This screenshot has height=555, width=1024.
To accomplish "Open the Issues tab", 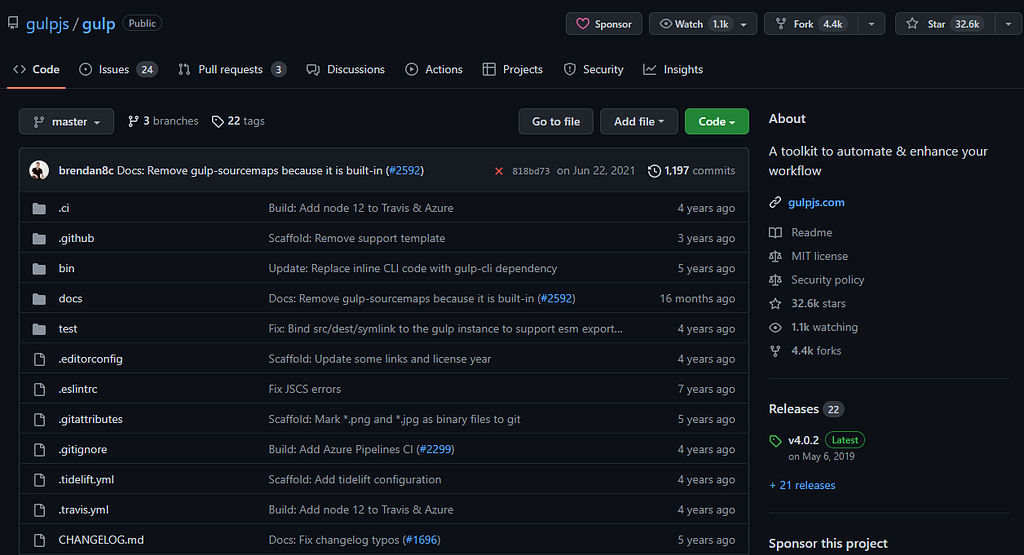I will 118,69.
